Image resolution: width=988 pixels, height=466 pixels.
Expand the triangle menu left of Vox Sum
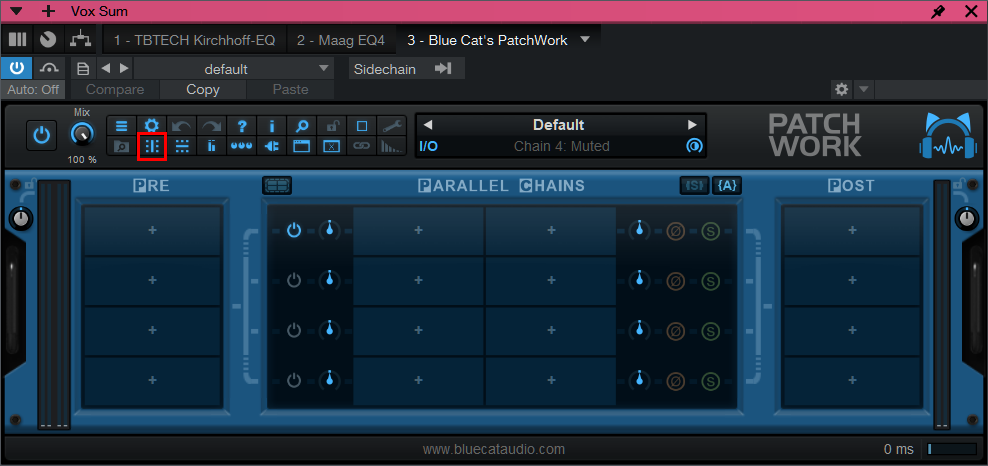pyautogui.click(x=18, y=11)
